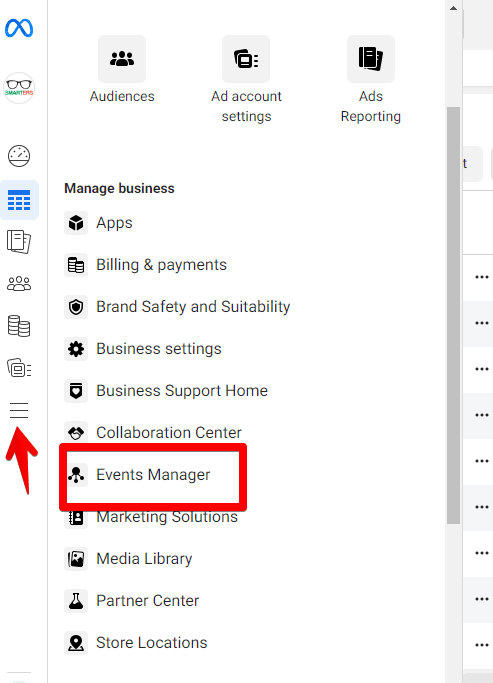493x683 pixels.
Task: Click the tools menu scrollbar thumb
Action: [x=453, y=315]
